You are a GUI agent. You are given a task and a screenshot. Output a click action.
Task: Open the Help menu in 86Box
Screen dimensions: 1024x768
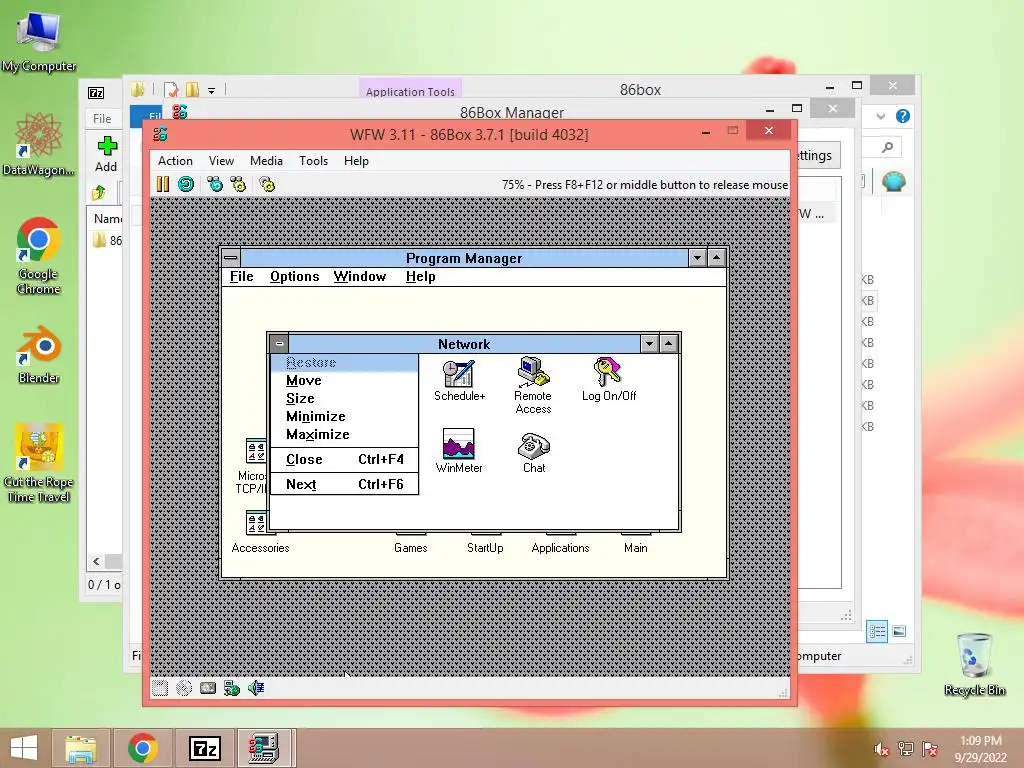pos(357,161)
